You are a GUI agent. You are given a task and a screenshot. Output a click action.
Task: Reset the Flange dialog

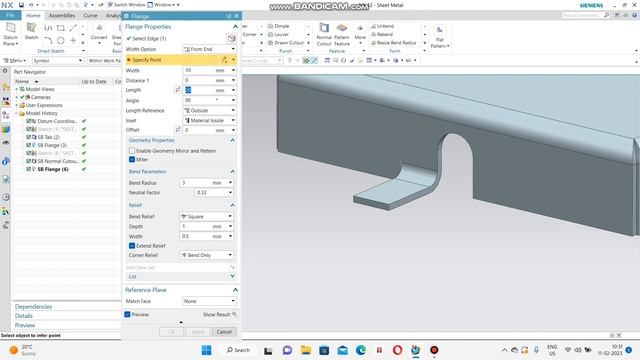[229, 16]
